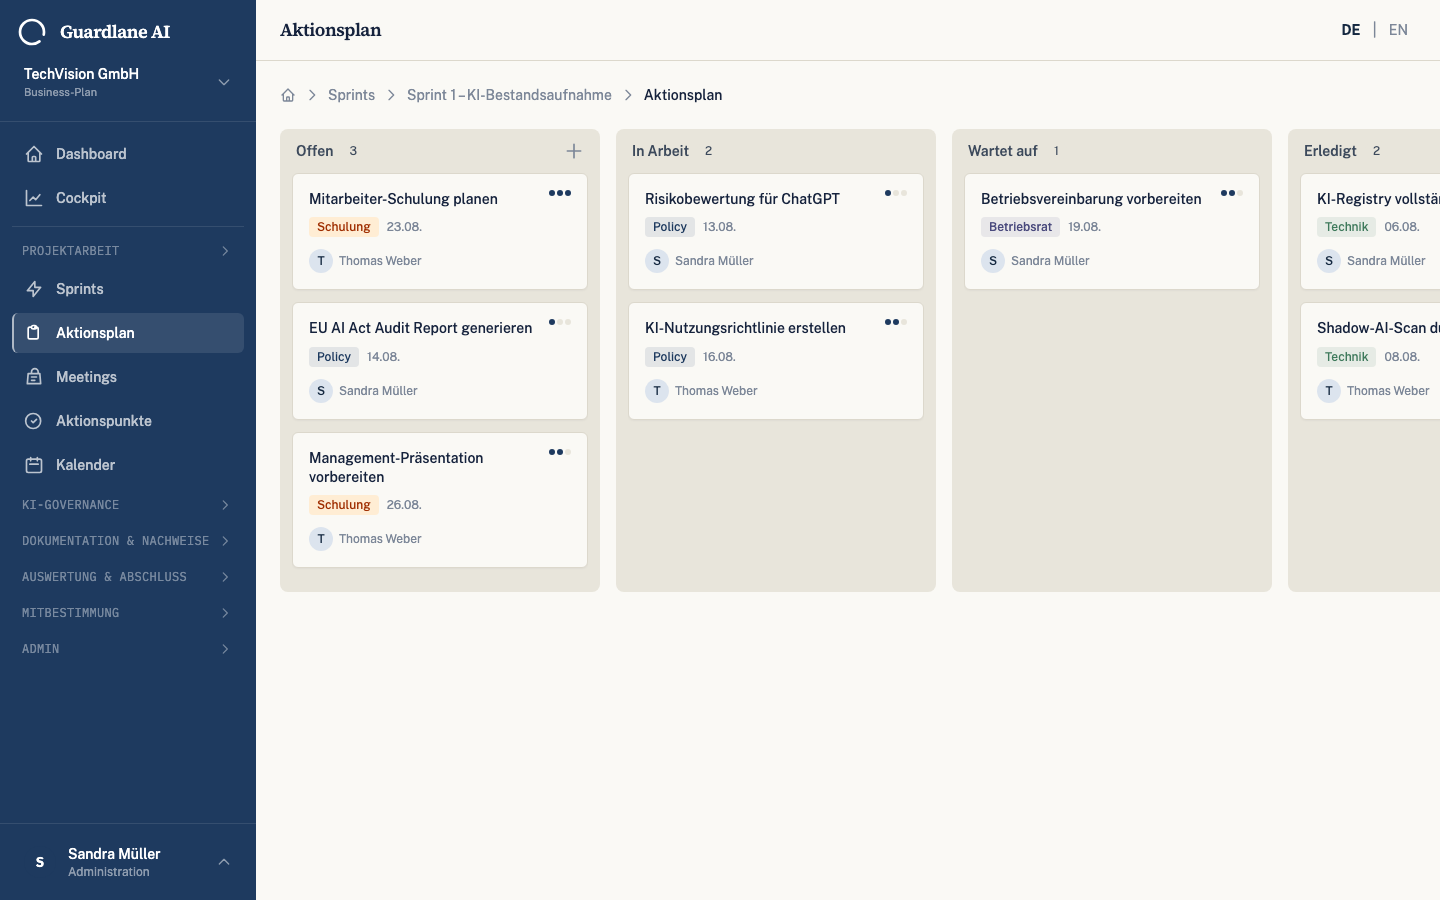Expand Auswertung & Abschluss section
1440x900 pixels.
point(128,577)
